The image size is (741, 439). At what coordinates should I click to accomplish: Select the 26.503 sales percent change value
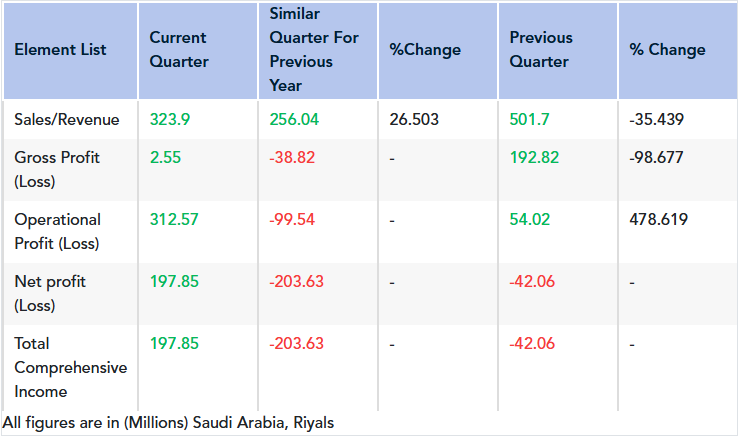(414, 120)
